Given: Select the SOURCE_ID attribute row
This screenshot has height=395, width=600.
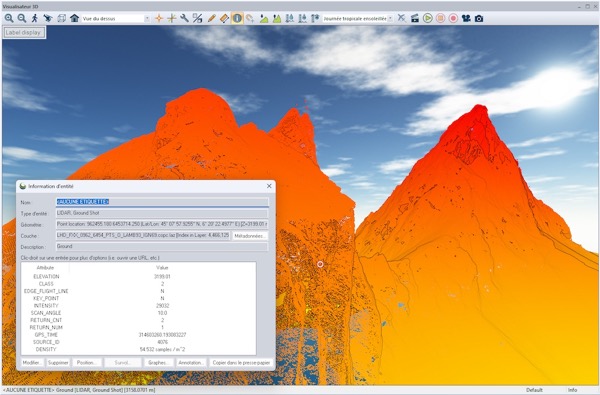Looking at the screenshot, I should tap(139, 342).
